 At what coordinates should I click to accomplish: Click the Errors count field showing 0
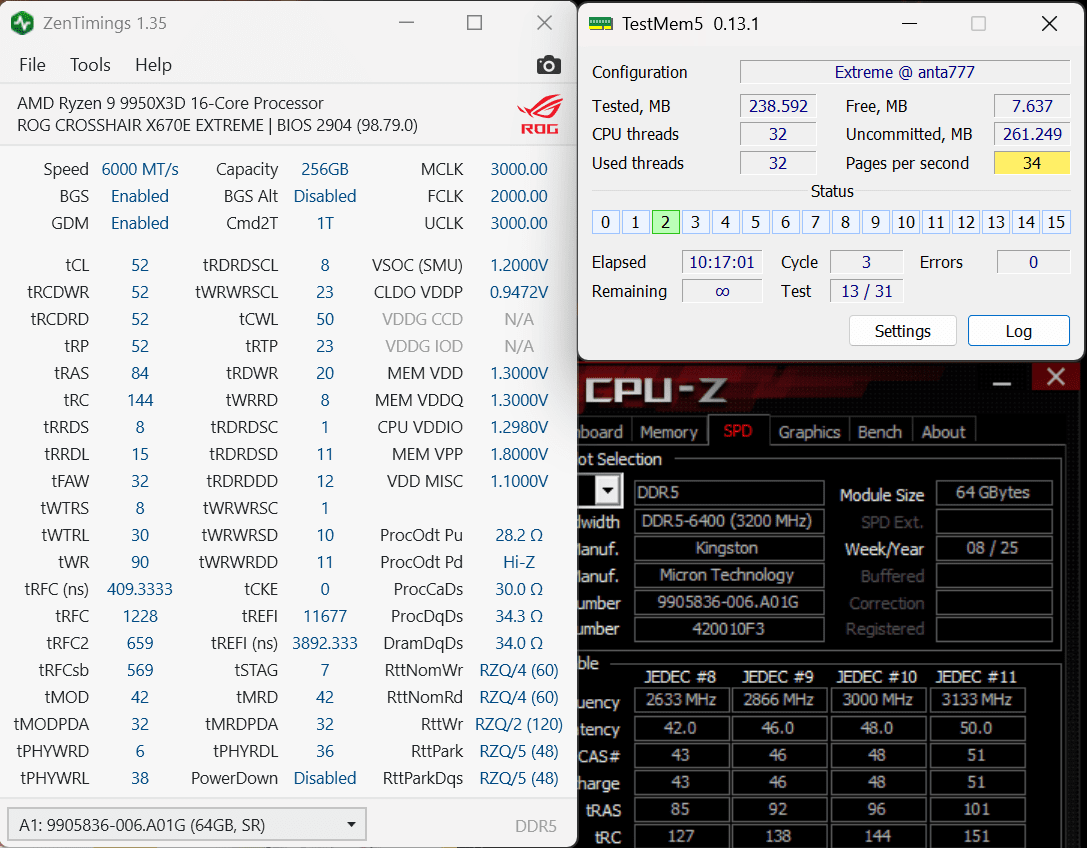[x=1033, y=262]
